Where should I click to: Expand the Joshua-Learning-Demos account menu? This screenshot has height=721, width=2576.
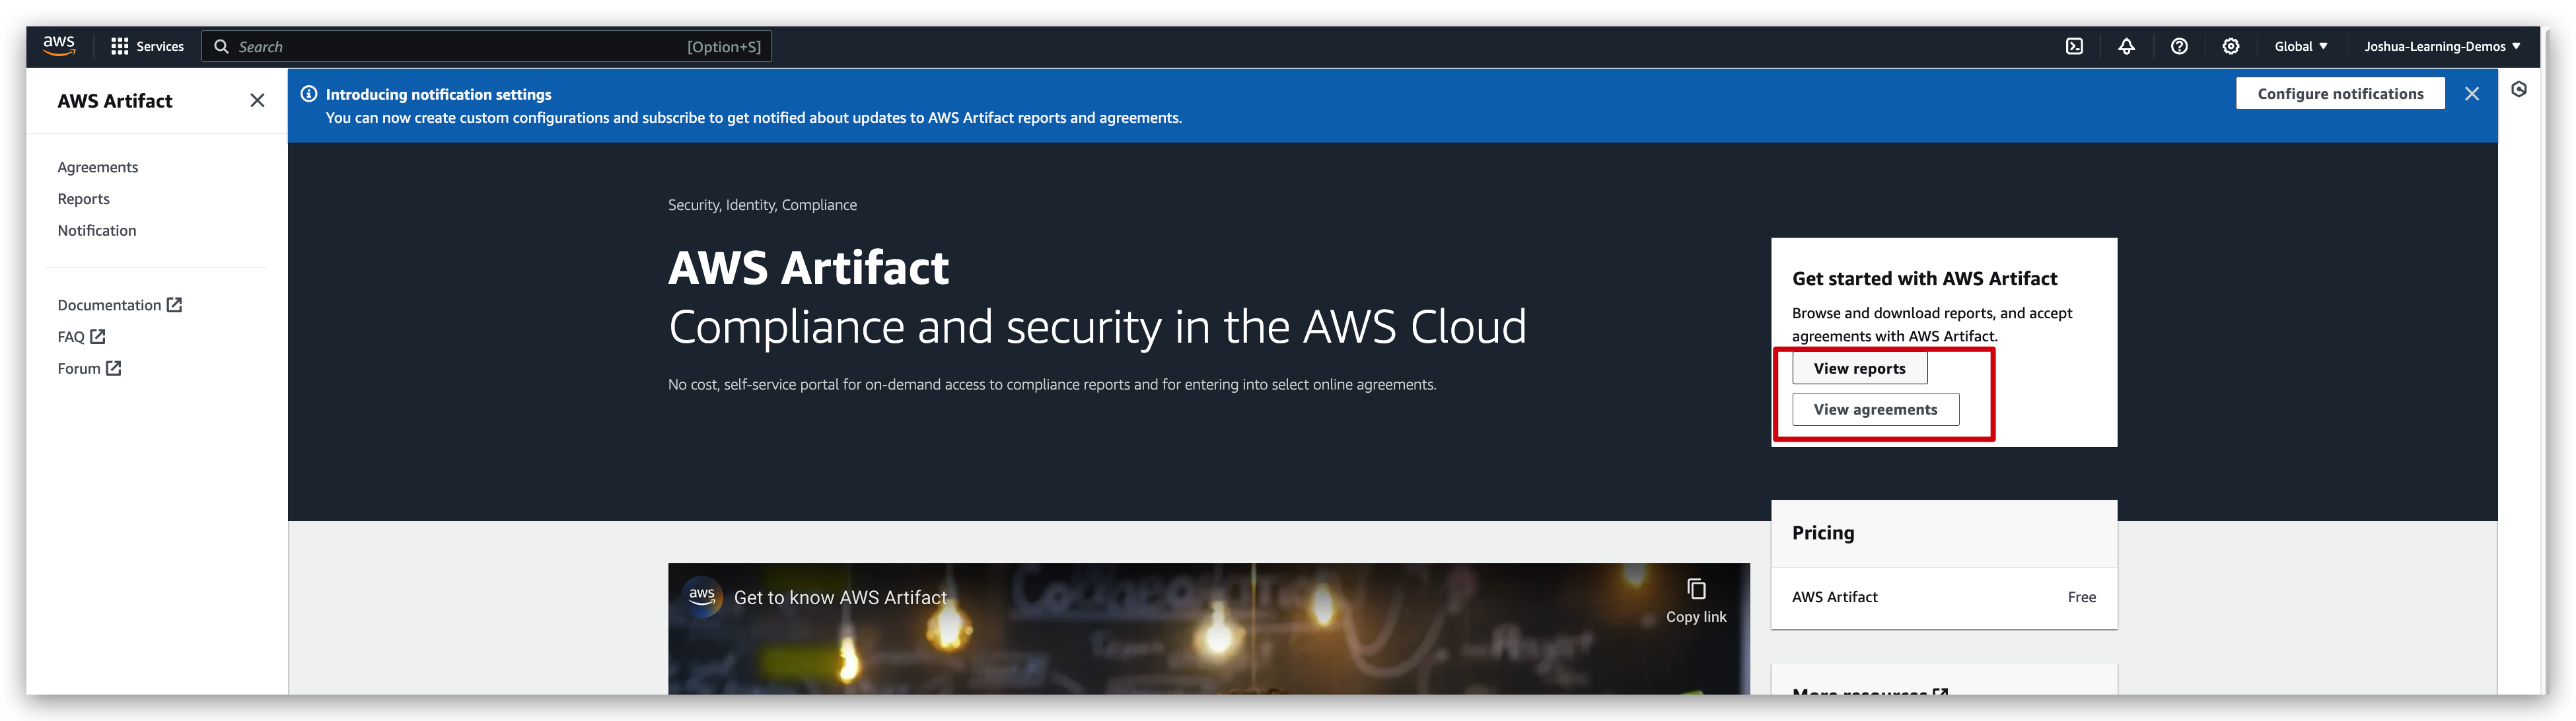click(2441, 46)
